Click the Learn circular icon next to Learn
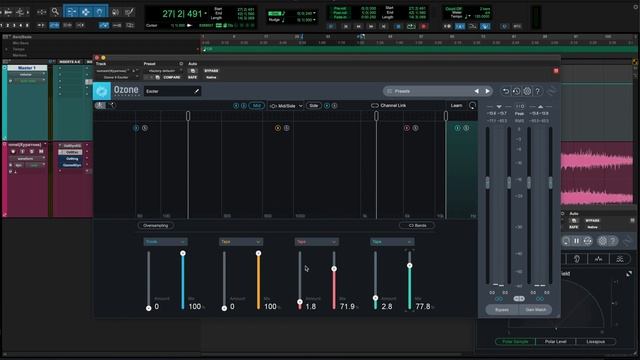Screen dimensions: 640x360 [x=472, y=105]
